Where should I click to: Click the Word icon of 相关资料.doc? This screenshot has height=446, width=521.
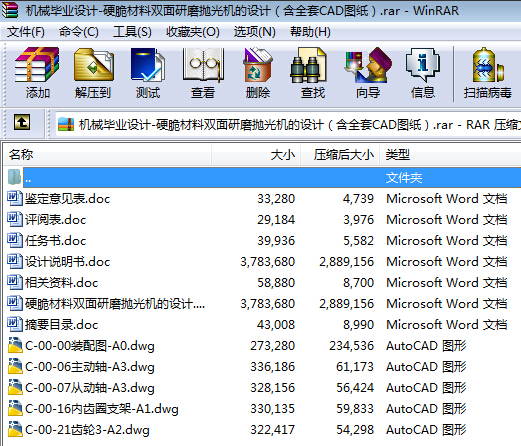(15, 282)
